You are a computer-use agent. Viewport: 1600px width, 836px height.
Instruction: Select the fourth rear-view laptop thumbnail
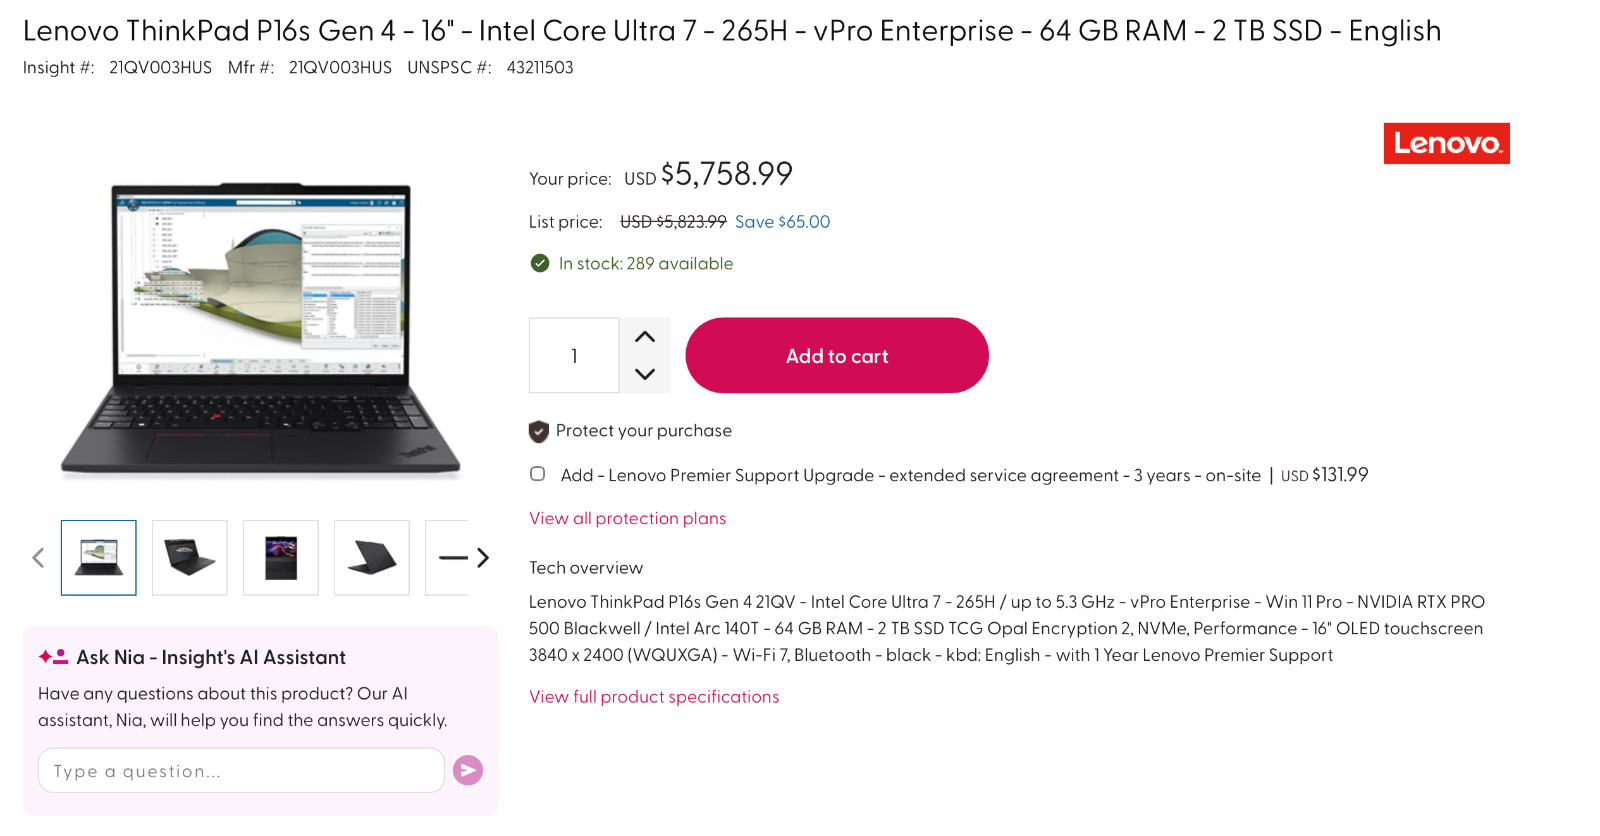click(x=372, y=557)
